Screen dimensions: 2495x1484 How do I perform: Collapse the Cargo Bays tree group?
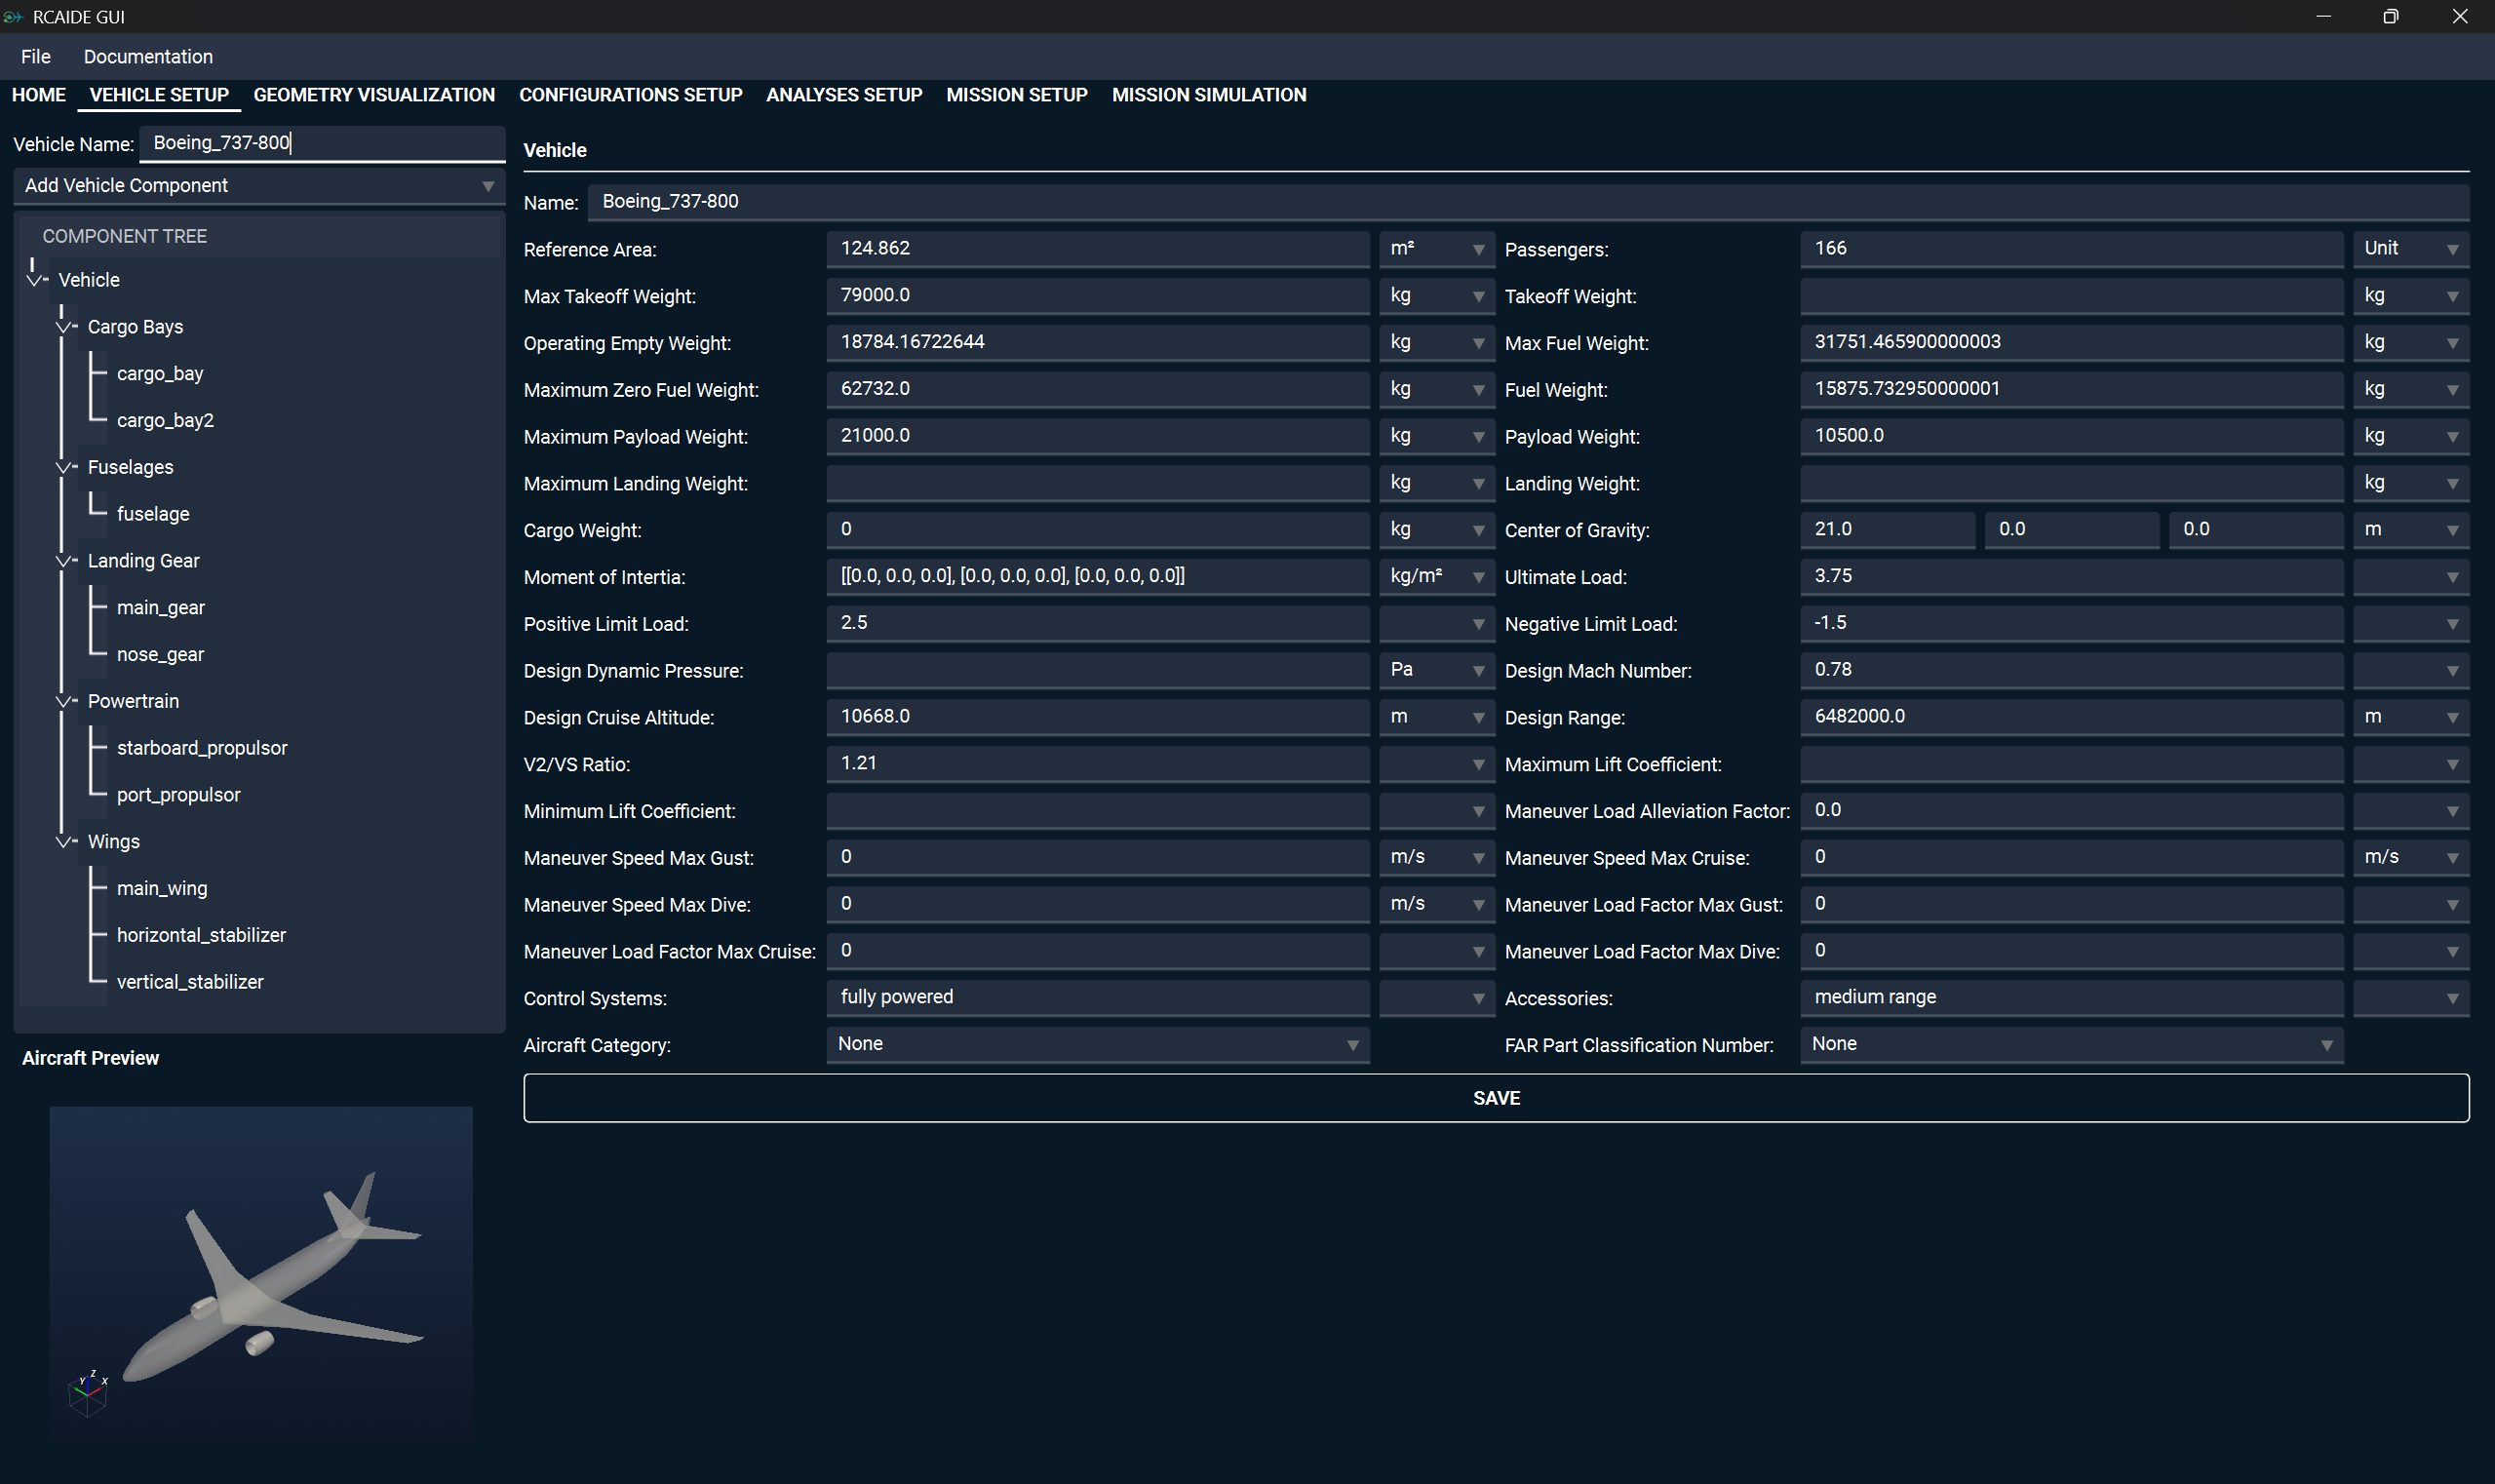(64, 327)
